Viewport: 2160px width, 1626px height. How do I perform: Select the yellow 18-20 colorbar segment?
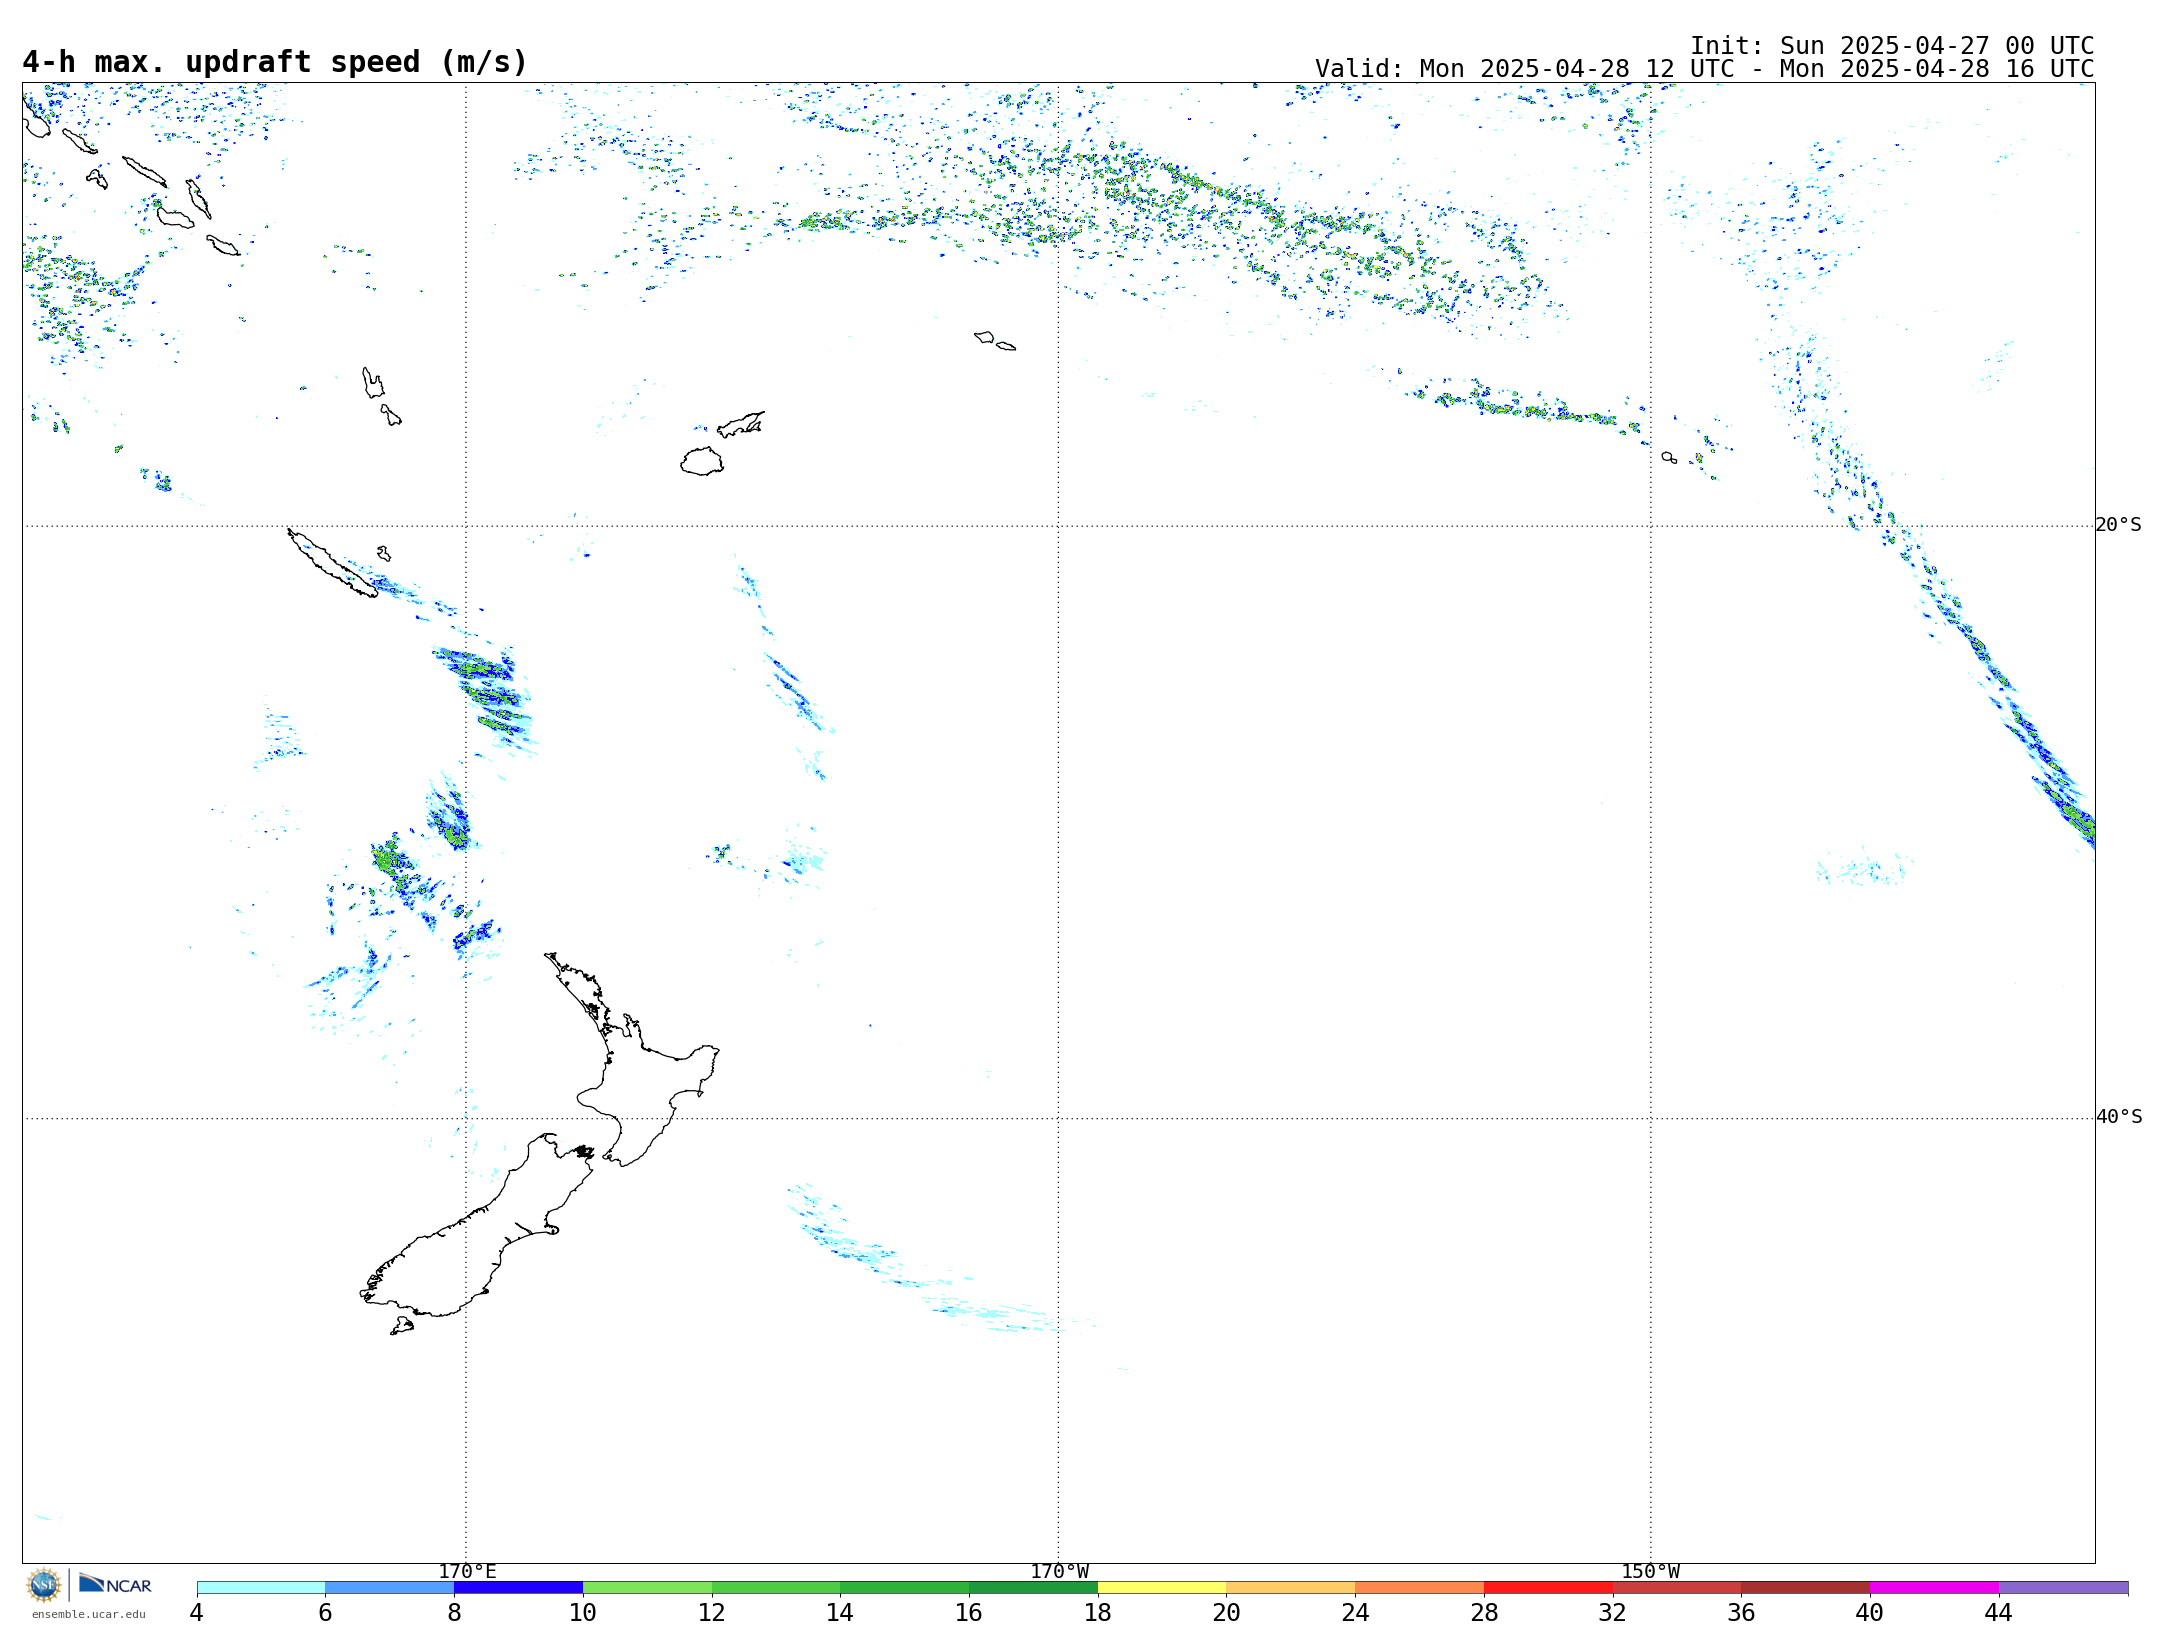(x=1162, y=1588)
